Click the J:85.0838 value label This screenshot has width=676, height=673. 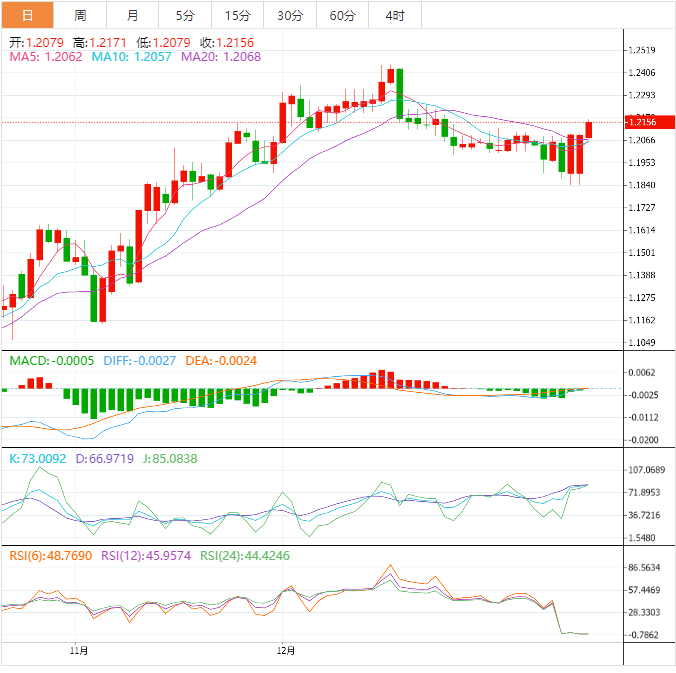click(170, 459)
